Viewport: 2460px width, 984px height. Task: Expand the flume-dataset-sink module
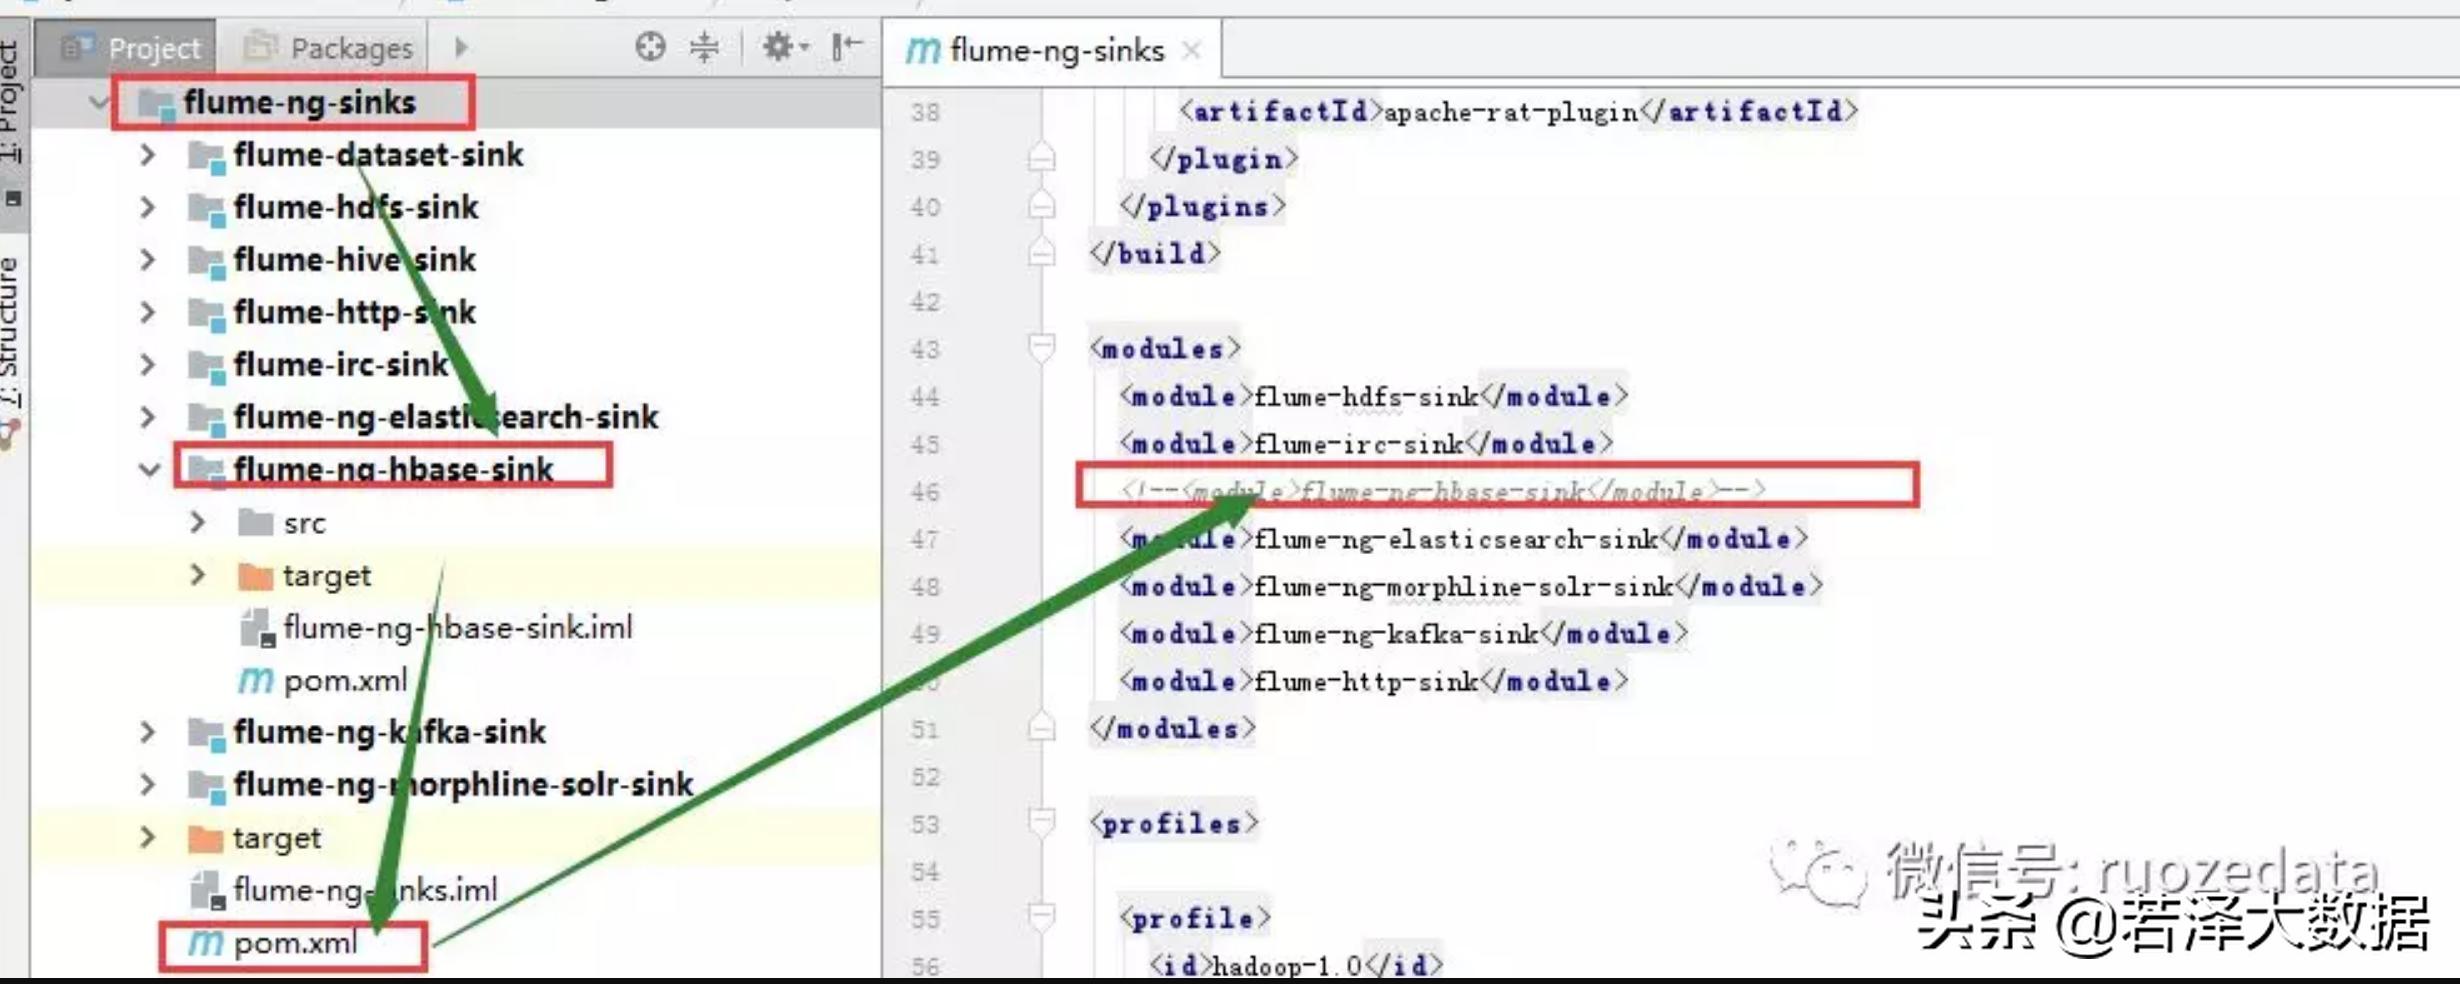tap(148, 155)
